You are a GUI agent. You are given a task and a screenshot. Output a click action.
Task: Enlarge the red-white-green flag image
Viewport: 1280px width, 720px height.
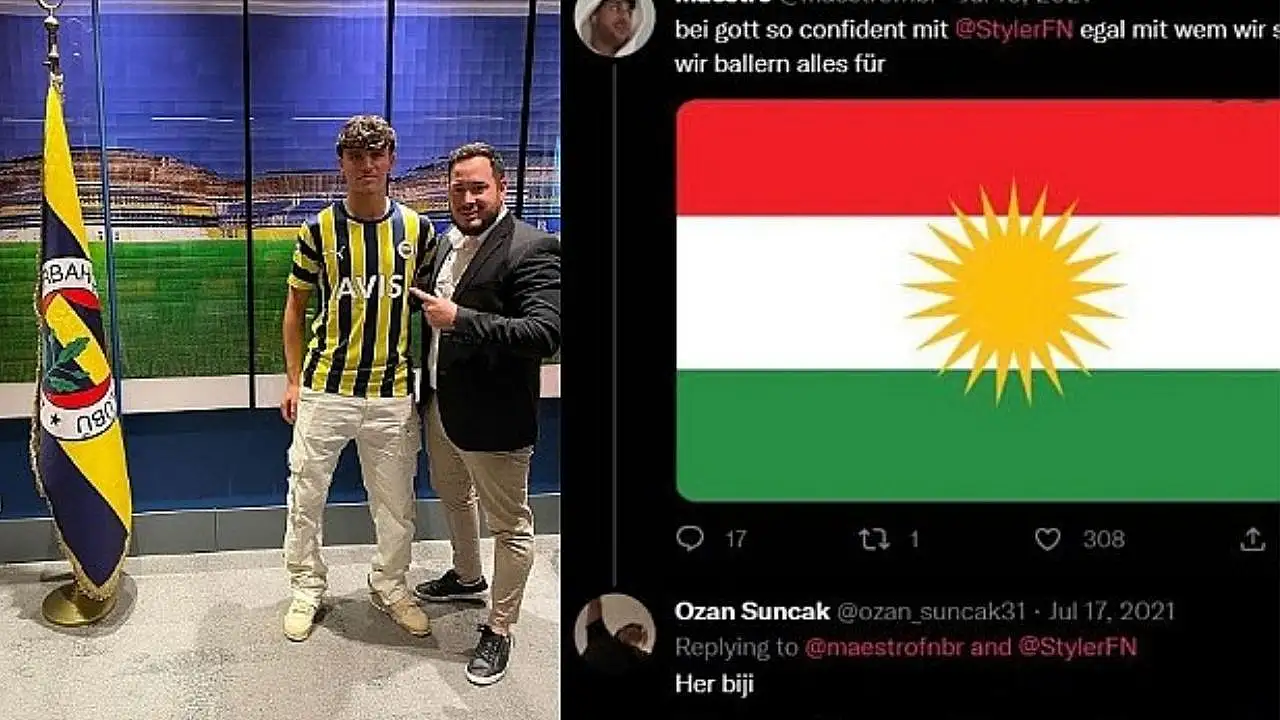click(978, 300)
